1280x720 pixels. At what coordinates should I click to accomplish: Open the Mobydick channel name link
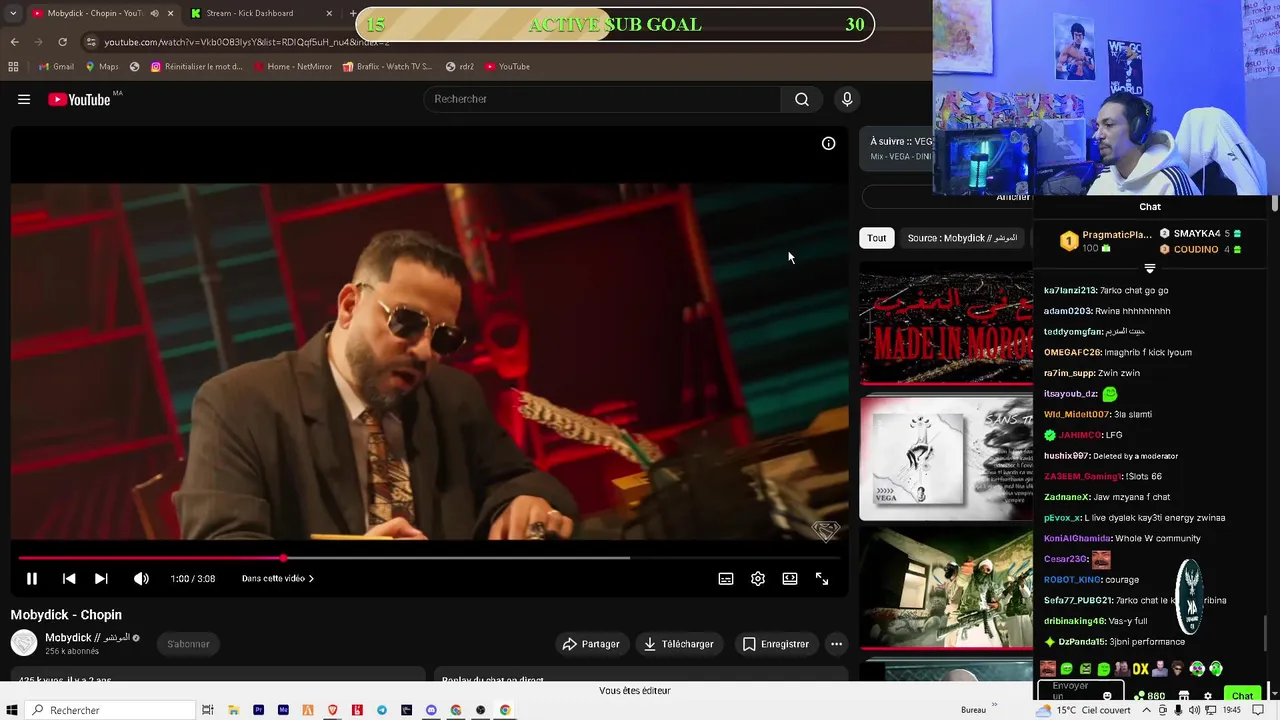click(87, 637)
